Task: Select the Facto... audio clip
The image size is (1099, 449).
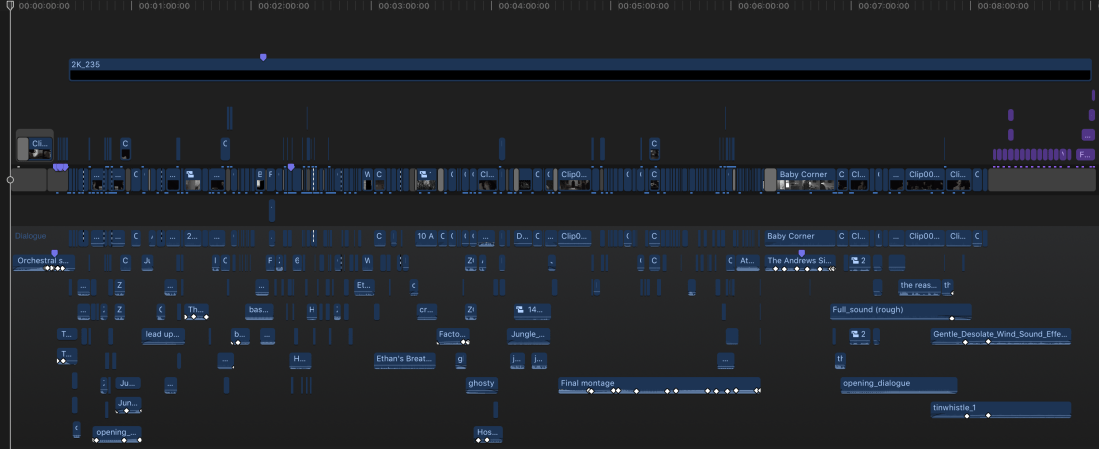Action: pos(453,335)
